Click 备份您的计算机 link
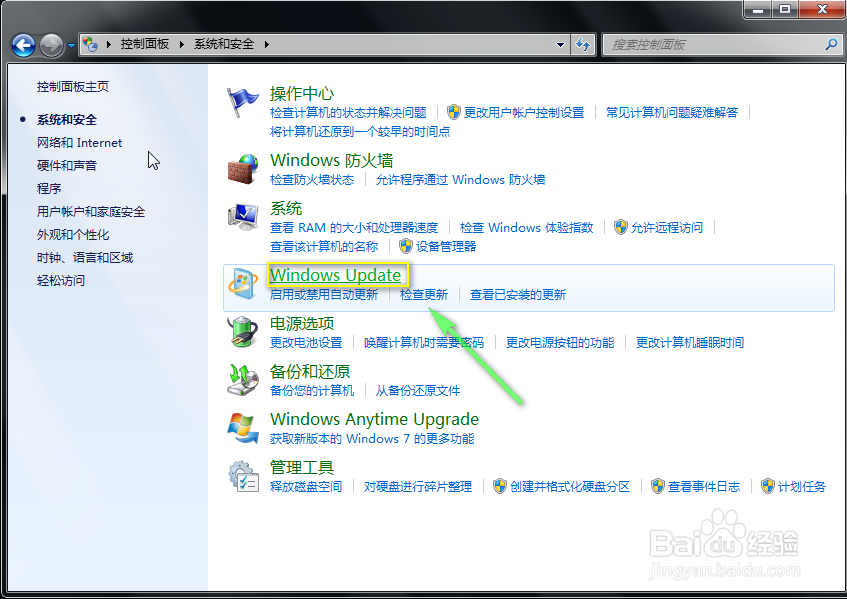The height and width of the screenshot is (599, 847). point(312,391)
